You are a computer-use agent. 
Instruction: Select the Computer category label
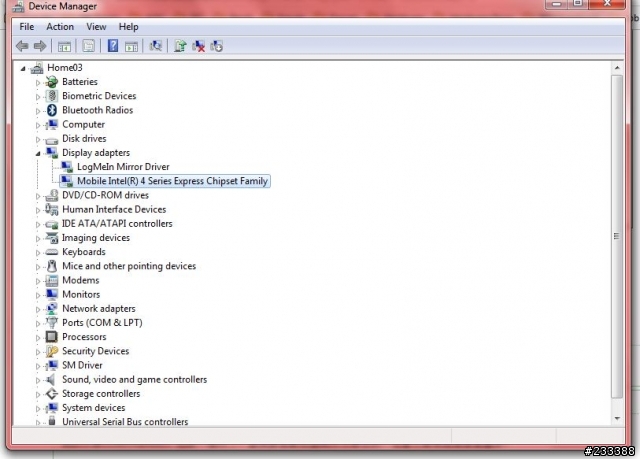coord(83,124)
